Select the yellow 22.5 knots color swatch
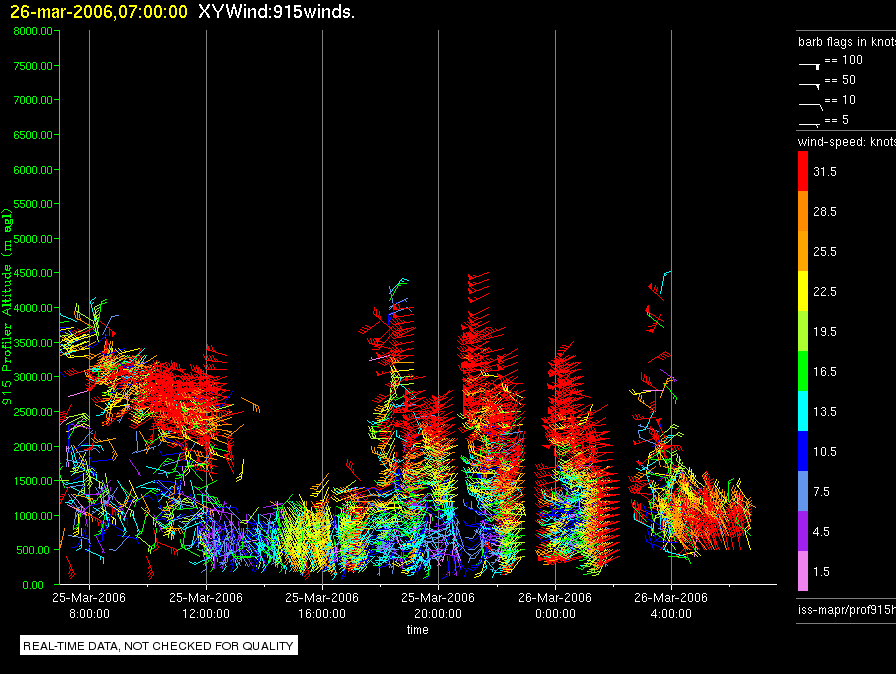The image size is (896, 674). 803,291
